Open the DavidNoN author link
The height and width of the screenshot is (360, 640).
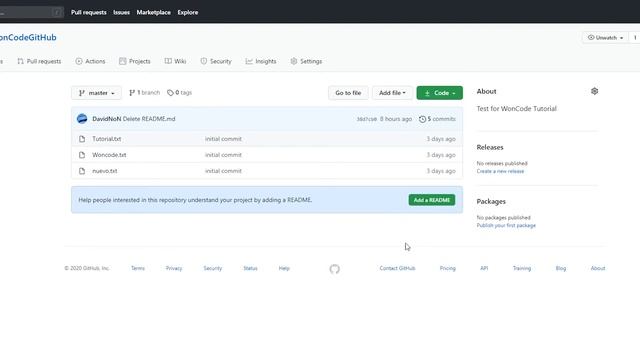pos(107,119)
